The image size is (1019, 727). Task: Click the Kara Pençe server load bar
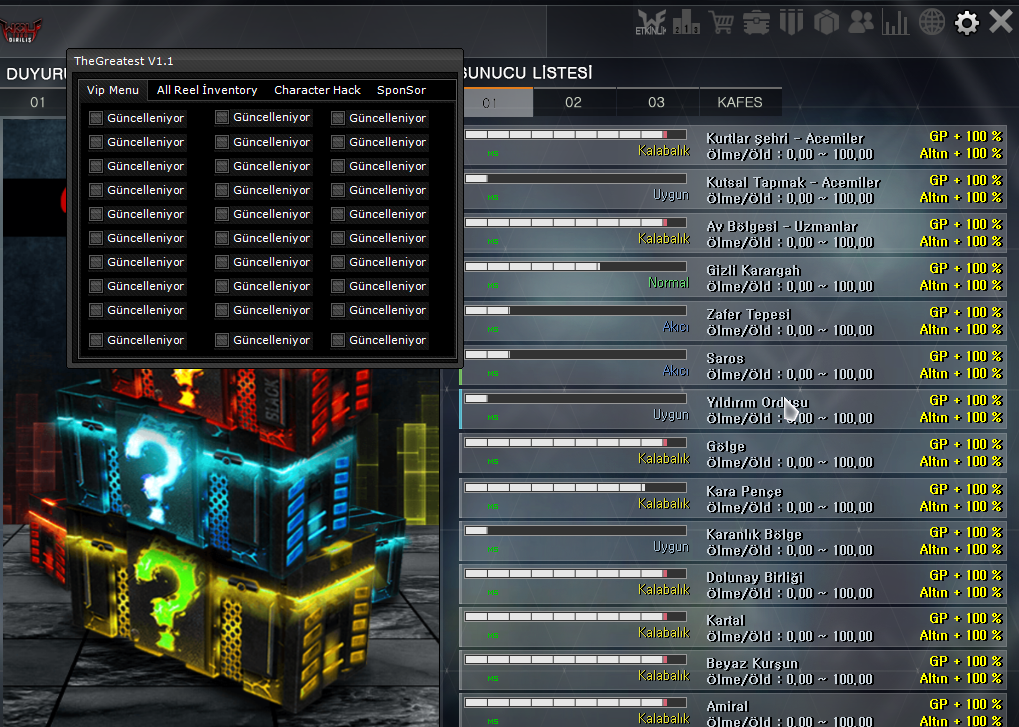[576, 487]
